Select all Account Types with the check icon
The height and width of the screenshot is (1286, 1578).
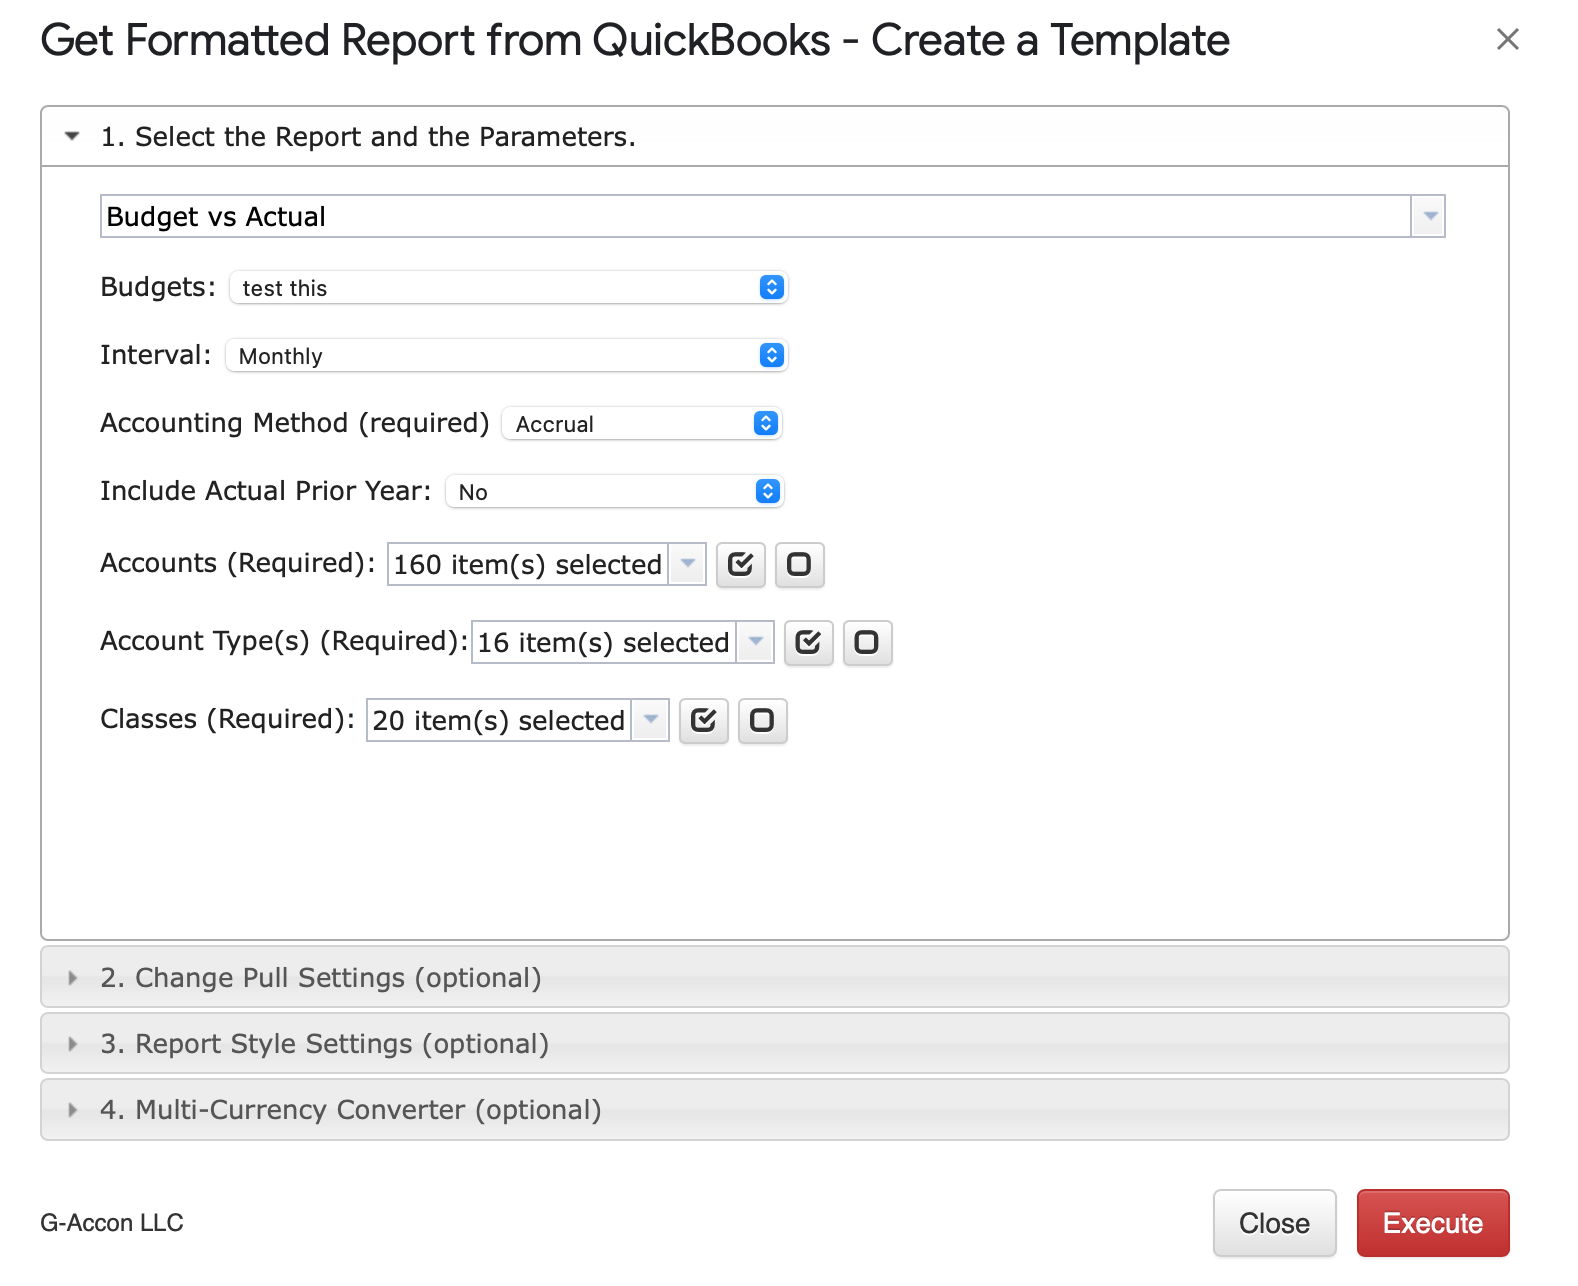point(808,643)
